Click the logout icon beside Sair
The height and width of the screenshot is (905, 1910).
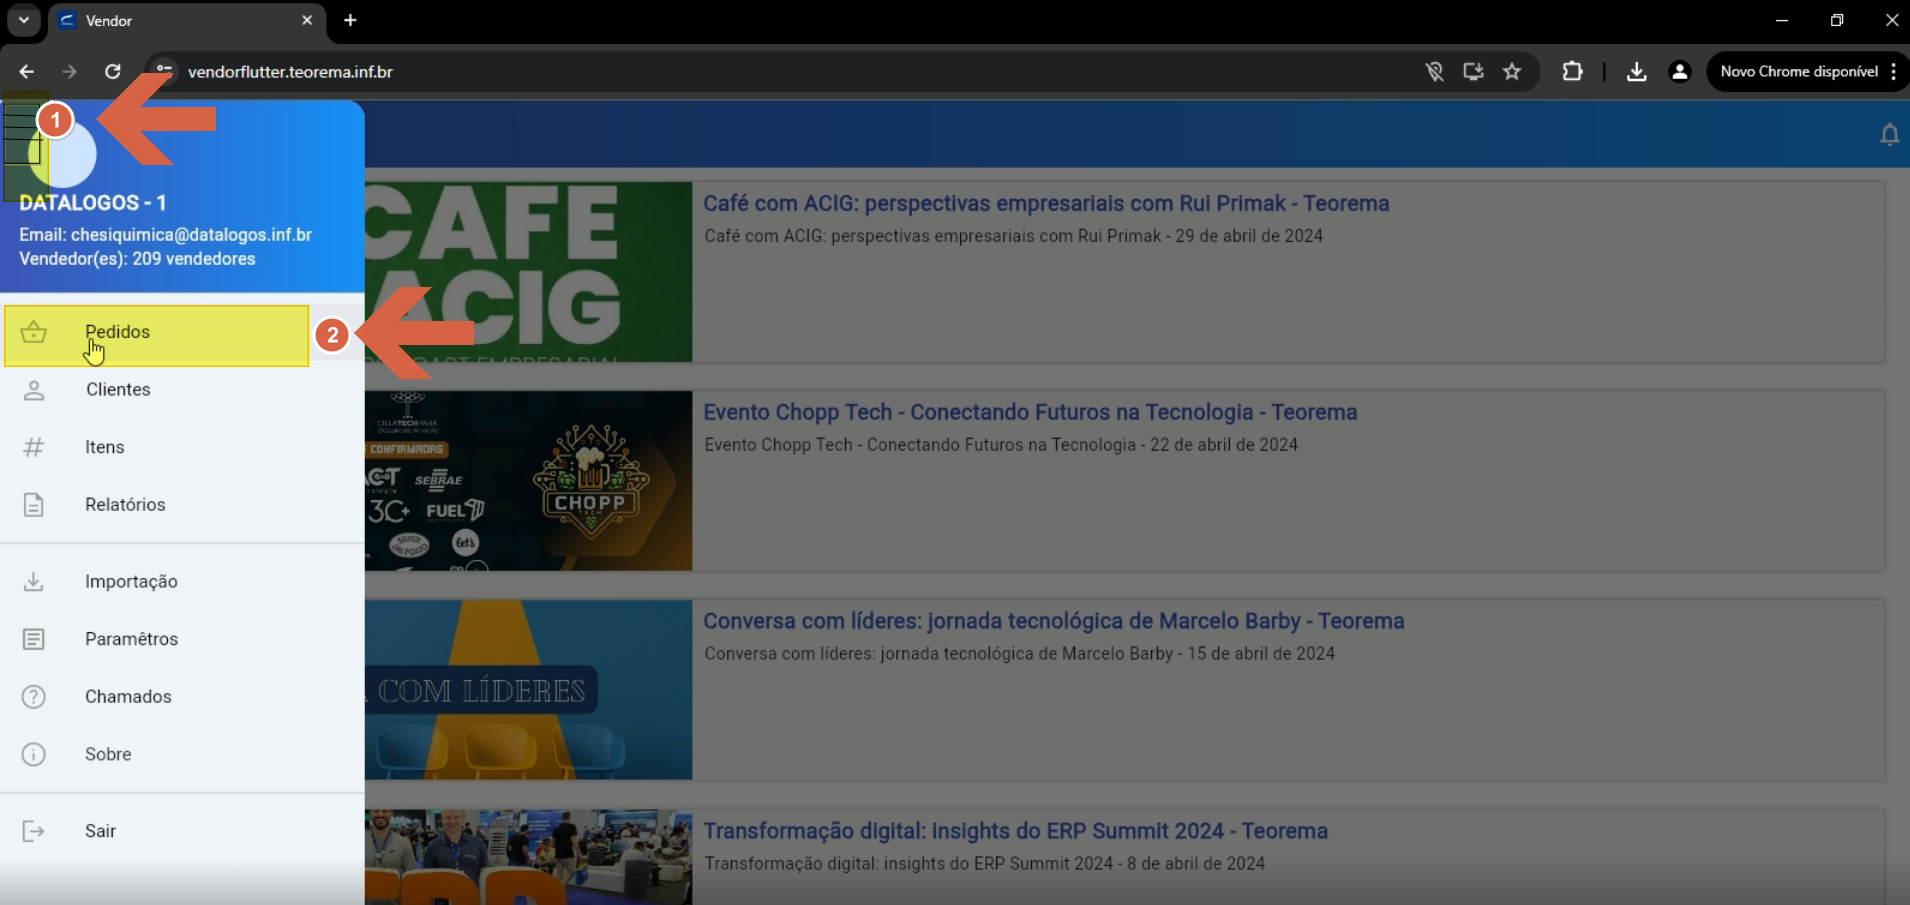pyautogui.click(x=34, y=831)
